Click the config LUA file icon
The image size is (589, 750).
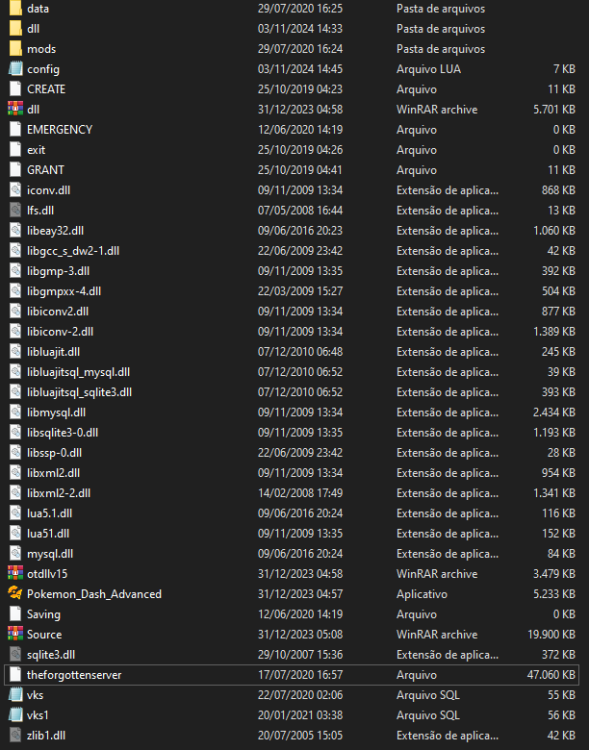pos(15,69)
